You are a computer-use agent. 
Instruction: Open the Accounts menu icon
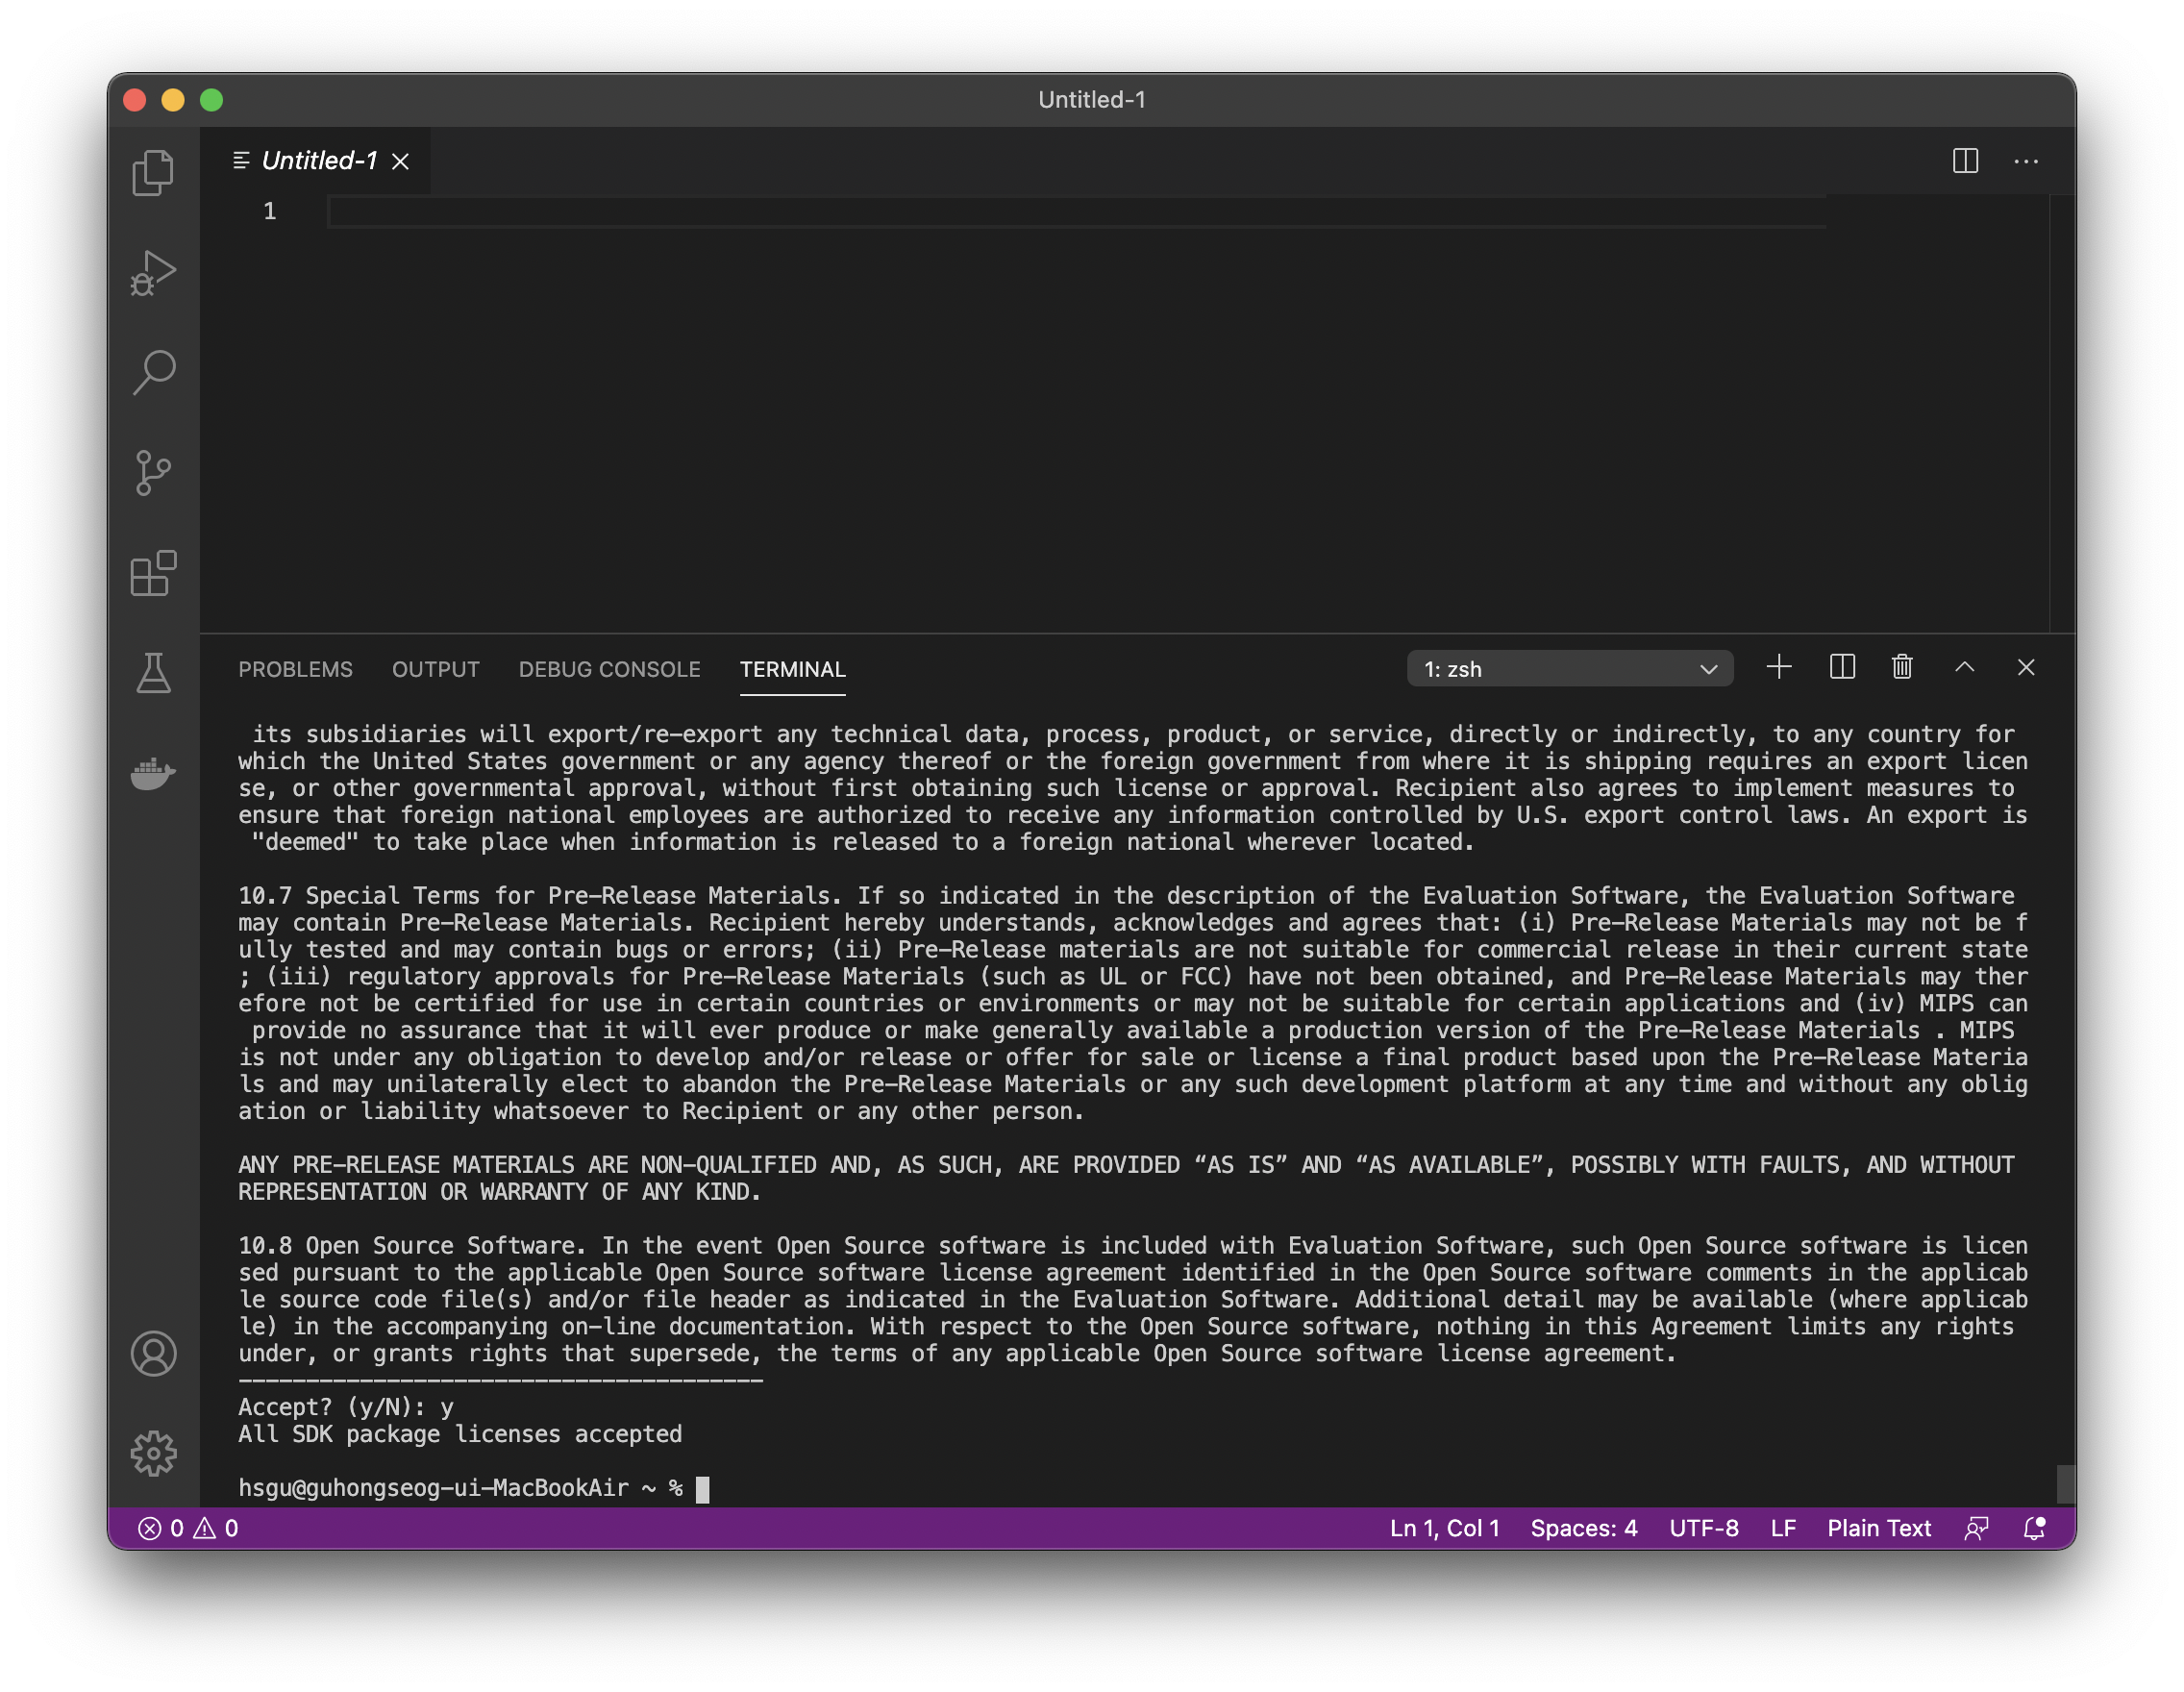[153, 1353]
